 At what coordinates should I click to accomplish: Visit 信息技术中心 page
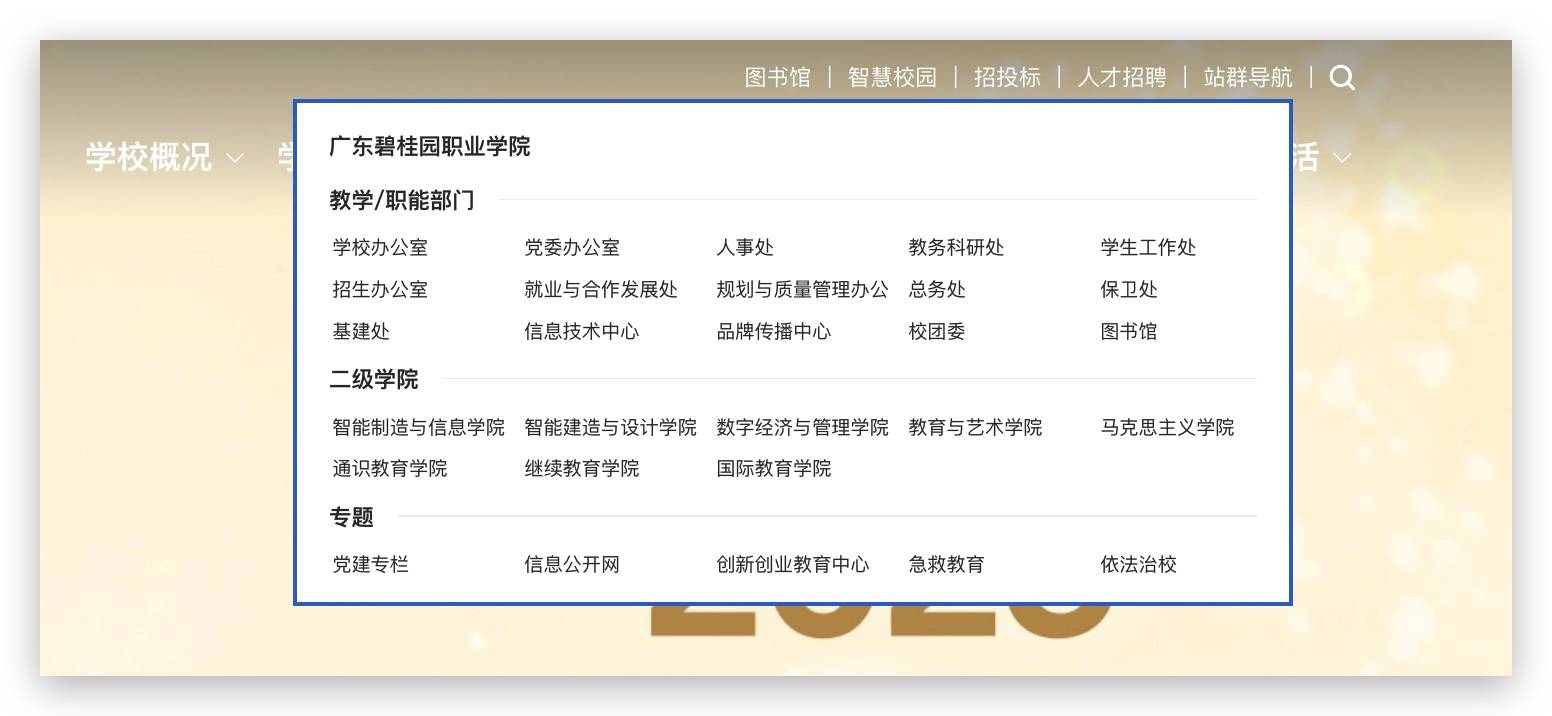click(x=582, y=332)
